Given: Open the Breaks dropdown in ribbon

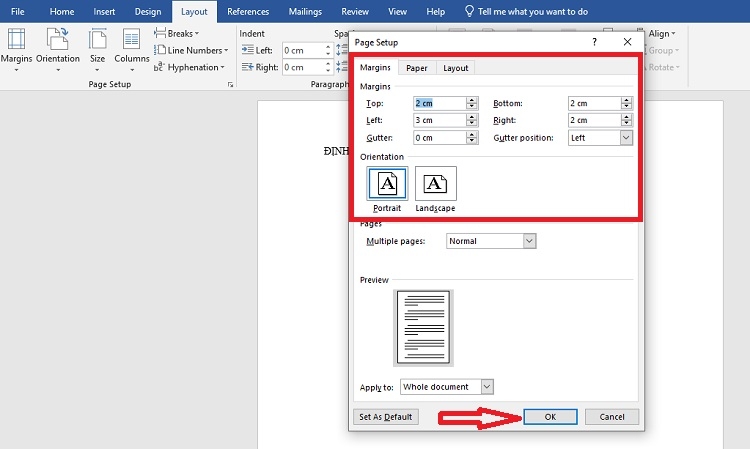Looking at the screenshot, I should (180, 33).
